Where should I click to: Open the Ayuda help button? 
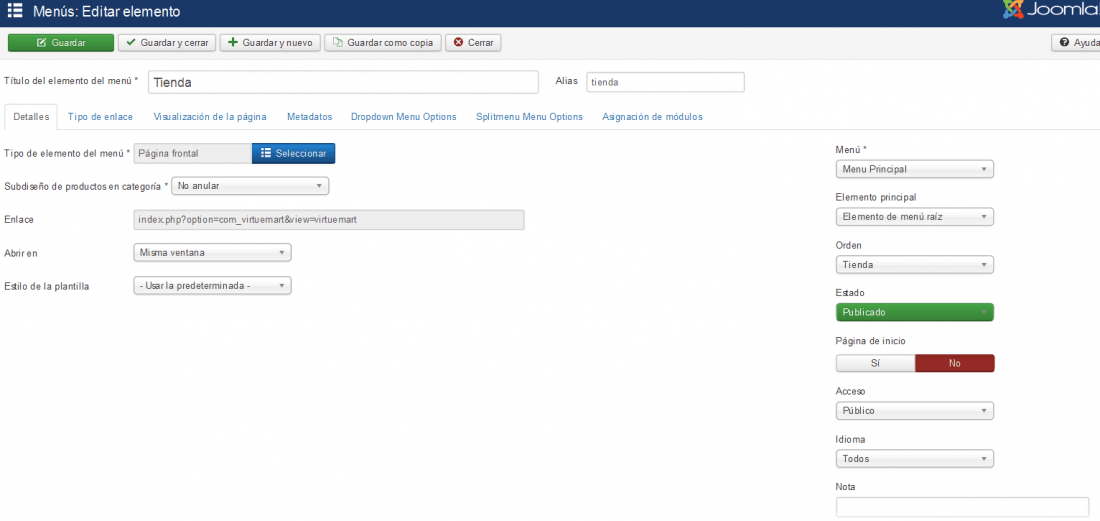(x=1076, y=43)
